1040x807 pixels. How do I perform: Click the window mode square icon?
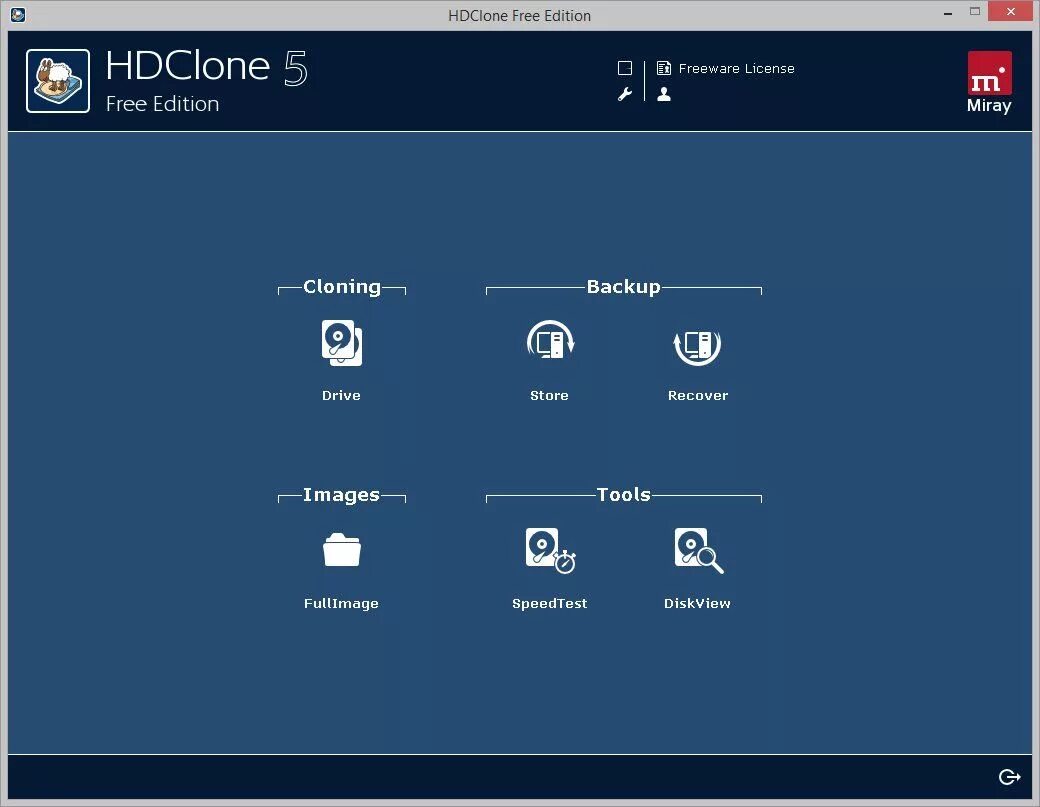(625, 68)
